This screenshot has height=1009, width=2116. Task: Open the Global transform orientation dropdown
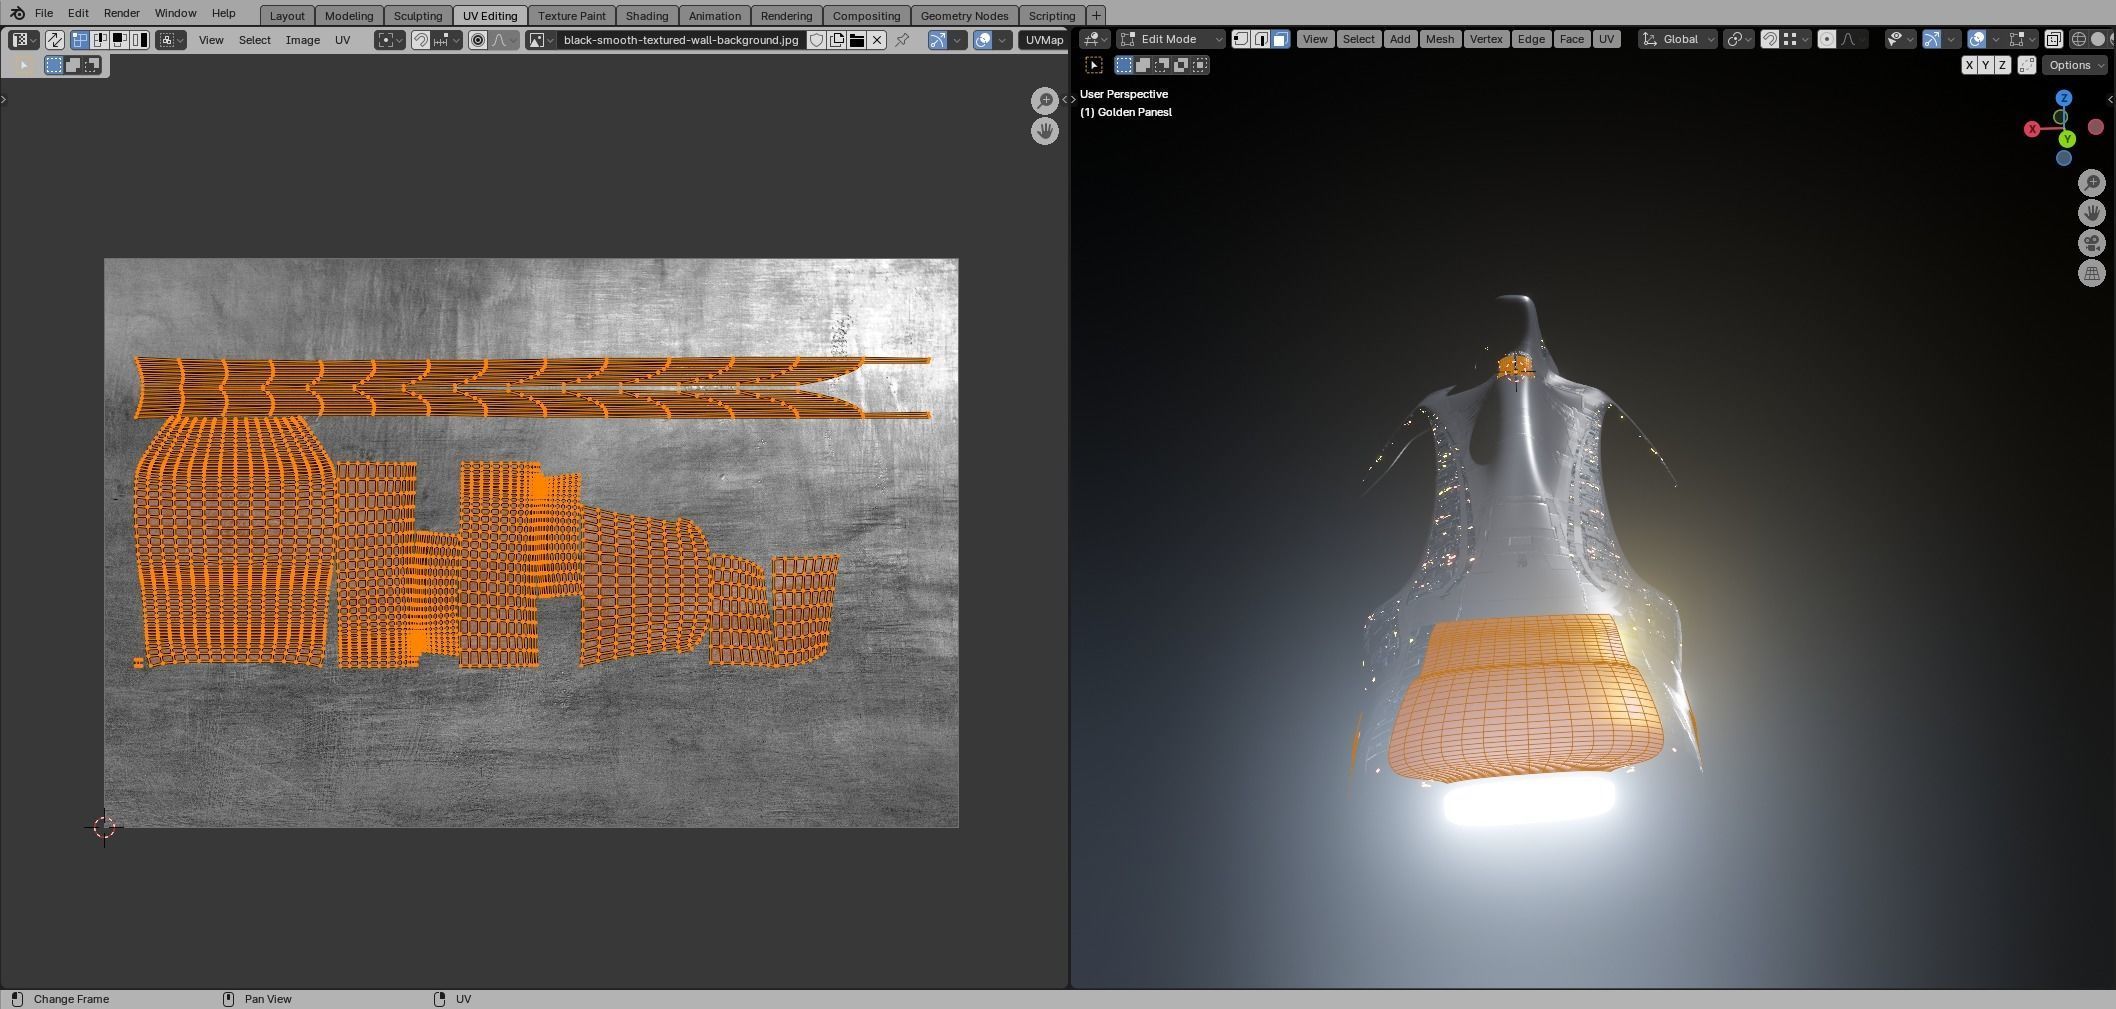point(1678,39)
